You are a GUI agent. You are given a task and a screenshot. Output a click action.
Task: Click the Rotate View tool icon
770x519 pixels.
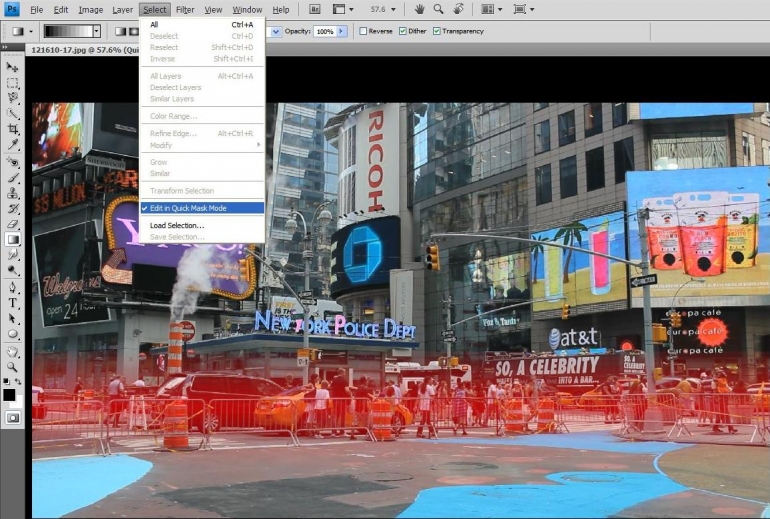(x=458, y=9)
